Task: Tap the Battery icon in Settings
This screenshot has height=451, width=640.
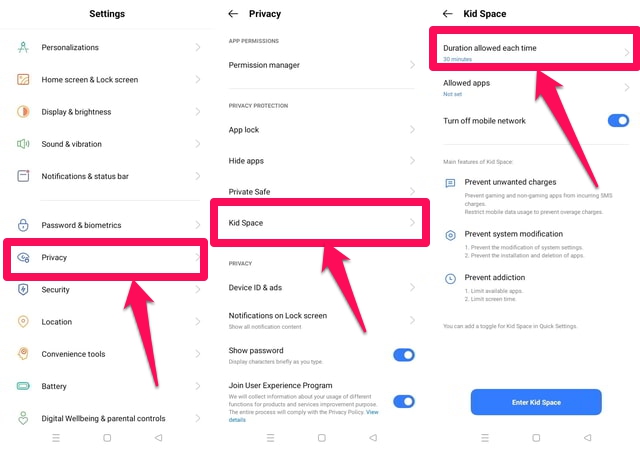Action: [23, 386]
